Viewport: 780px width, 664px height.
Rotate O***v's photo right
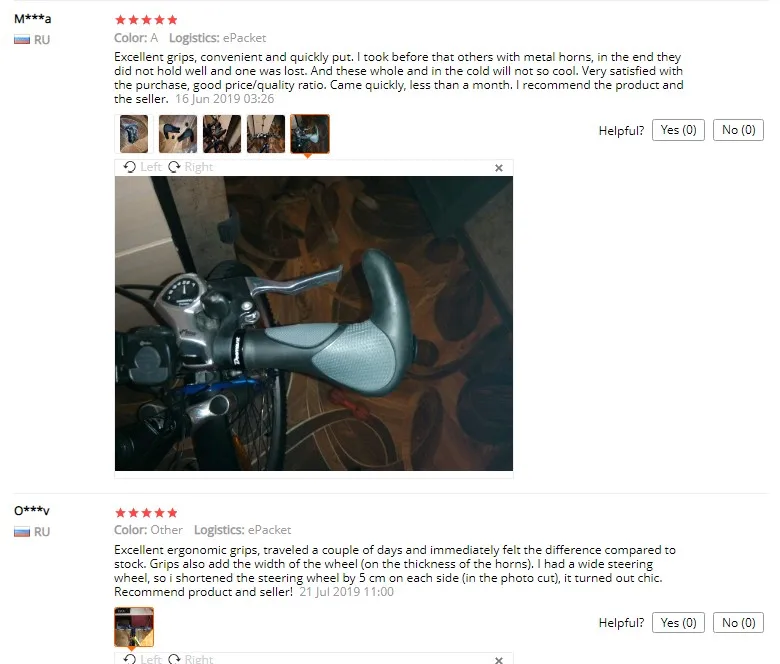[191, 659]
